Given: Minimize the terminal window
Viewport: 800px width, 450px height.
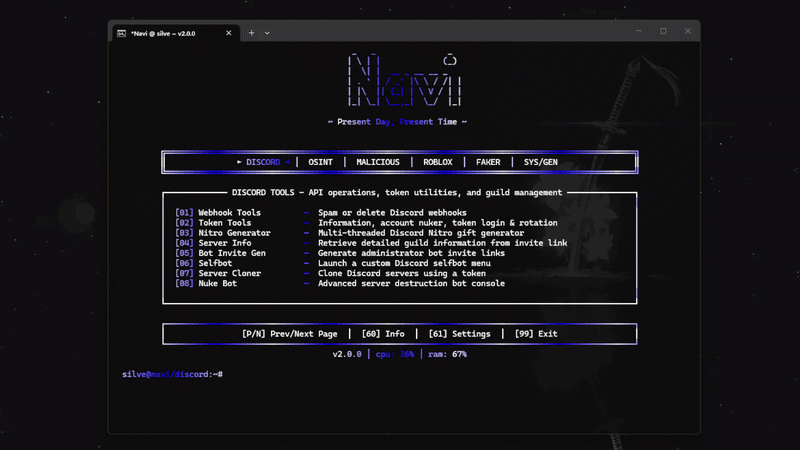Looking at the screenshot, I should click(x=639, y=31).
